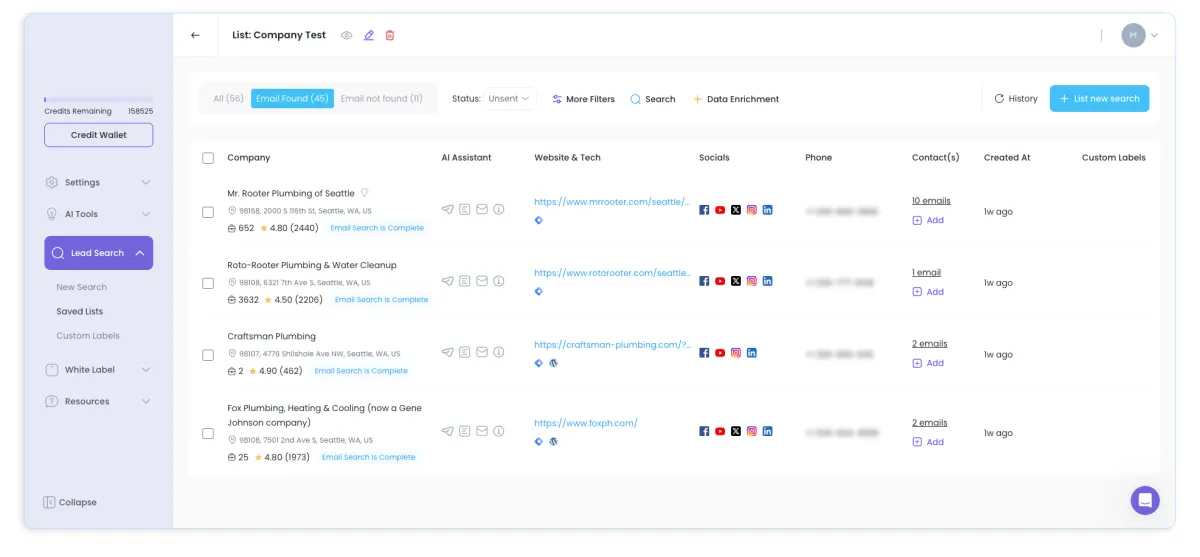Check the box for Mr. Rooter Plumbing of Seattle
Screen dimensions: 1200x557
[x=208, y=212]
